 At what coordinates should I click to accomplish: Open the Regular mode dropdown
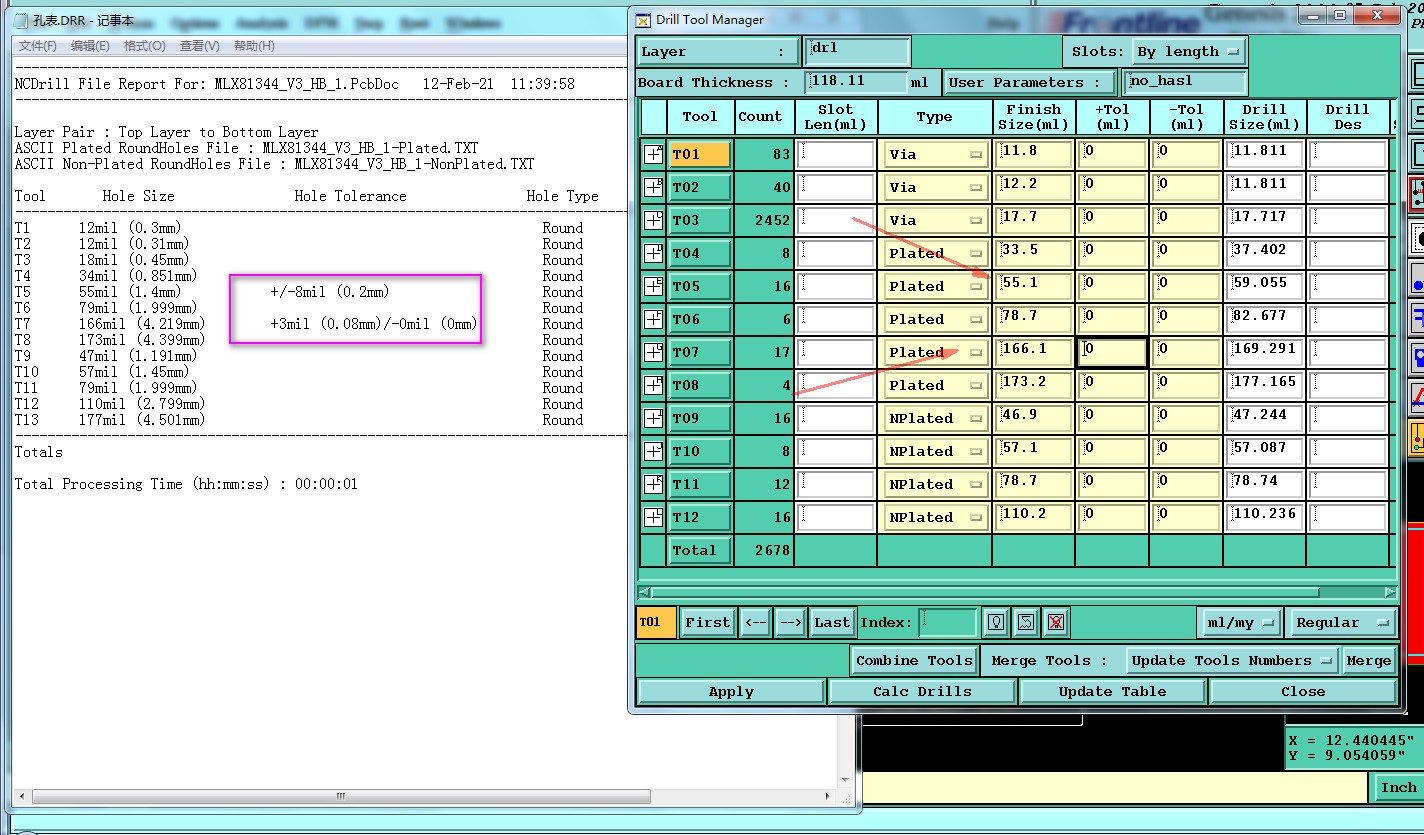[x=1341, y=622]
